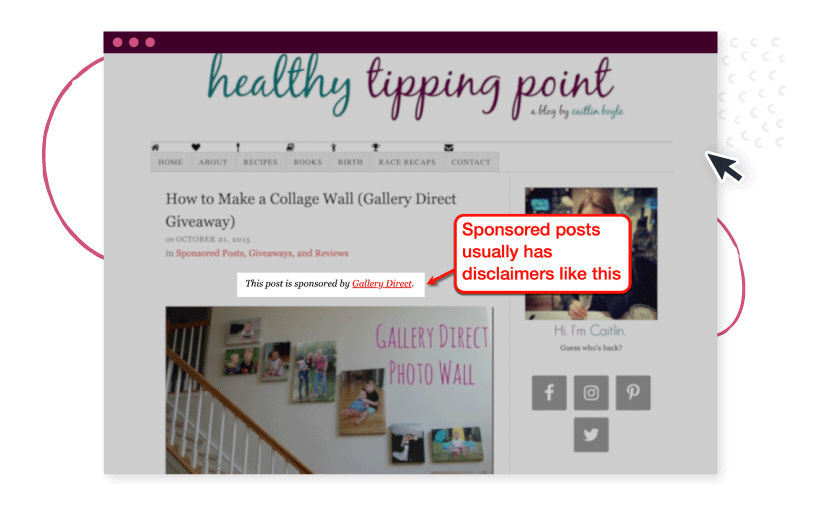Open the Instagram social icon

point(591,392)
